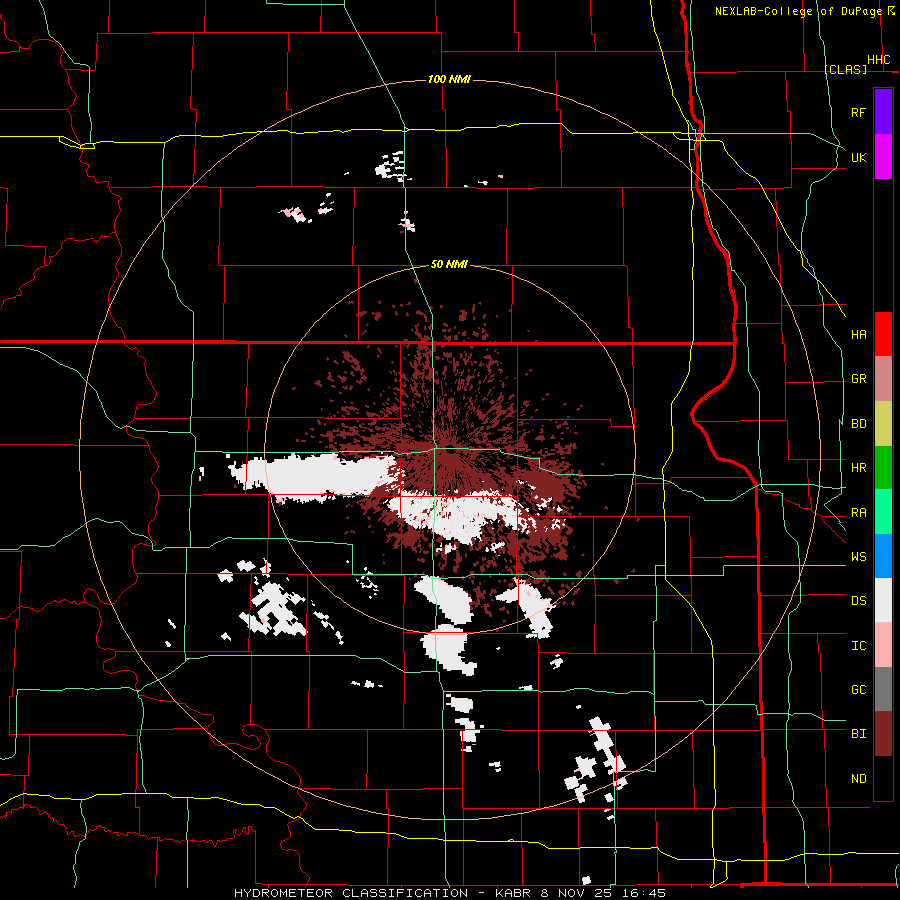
Task: Click the HA red legend swatch
Action: [x=883, y=334]
